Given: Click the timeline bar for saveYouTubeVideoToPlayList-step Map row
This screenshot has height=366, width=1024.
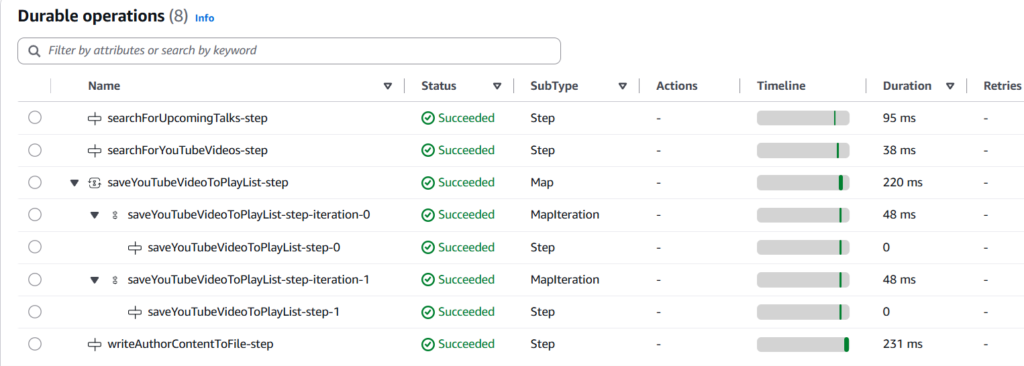Looking at the screenshot, I should 803,183.
